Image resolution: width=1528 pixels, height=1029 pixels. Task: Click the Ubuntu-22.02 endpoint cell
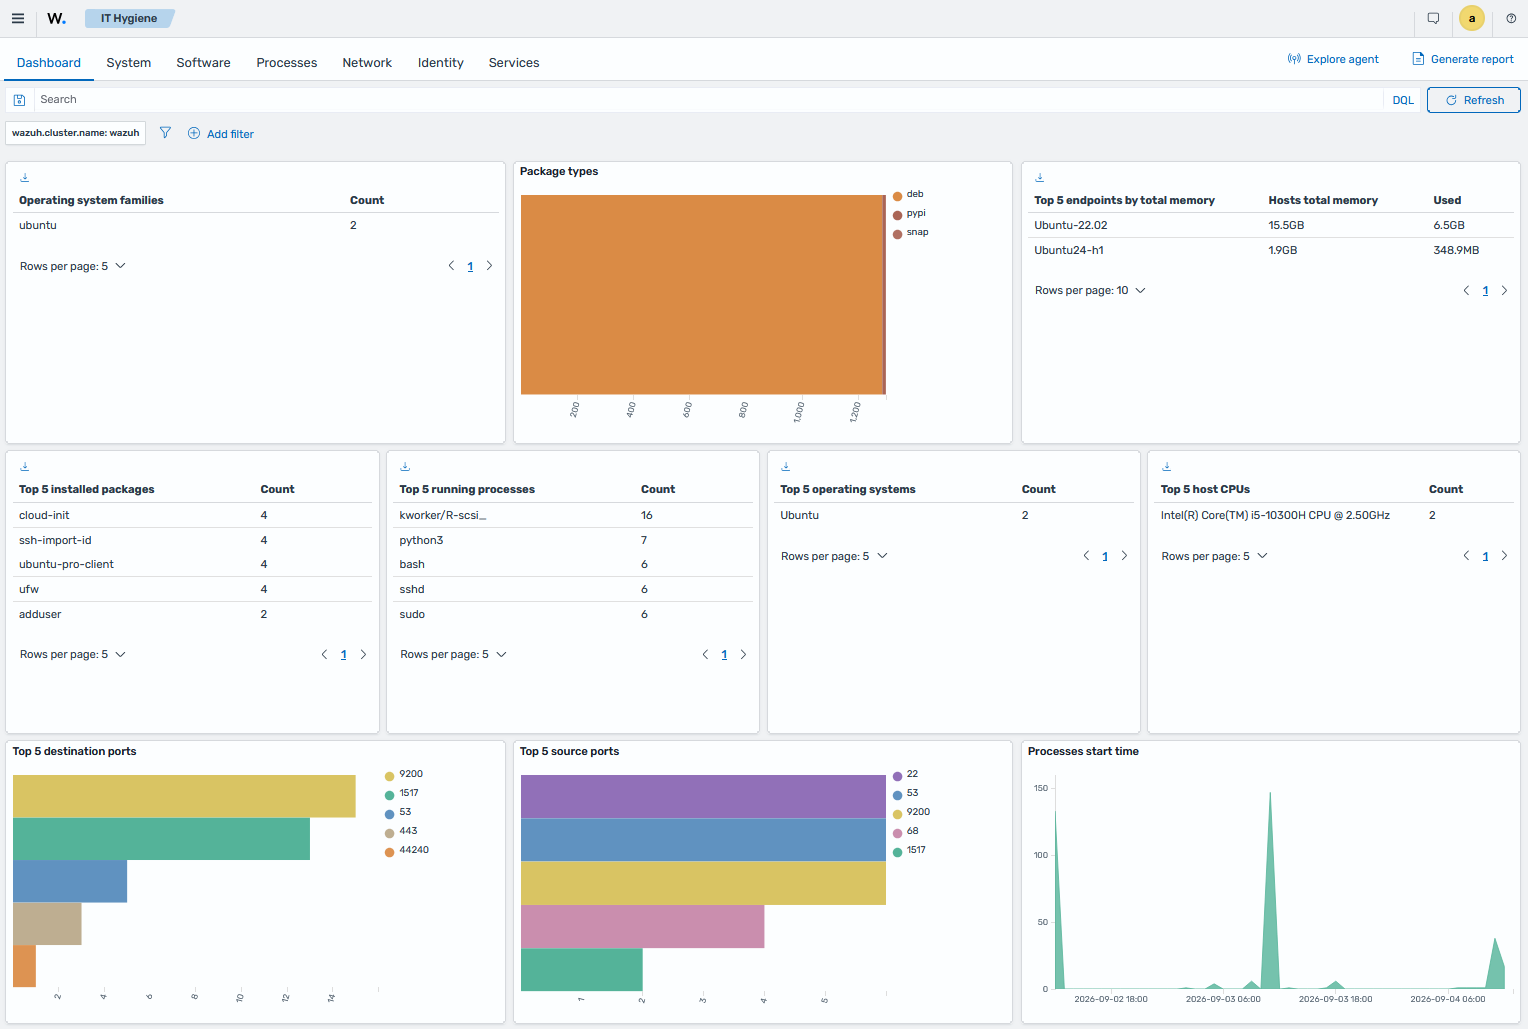(x=1071, y=225)
